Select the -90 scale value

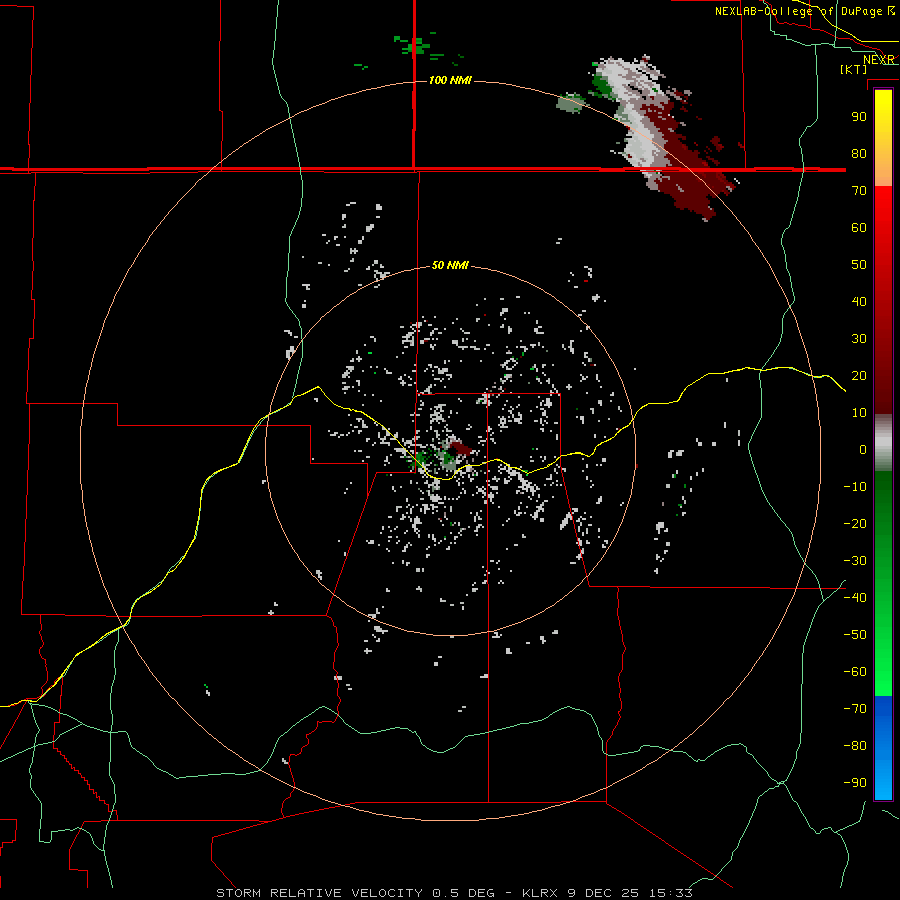(855, 783)
